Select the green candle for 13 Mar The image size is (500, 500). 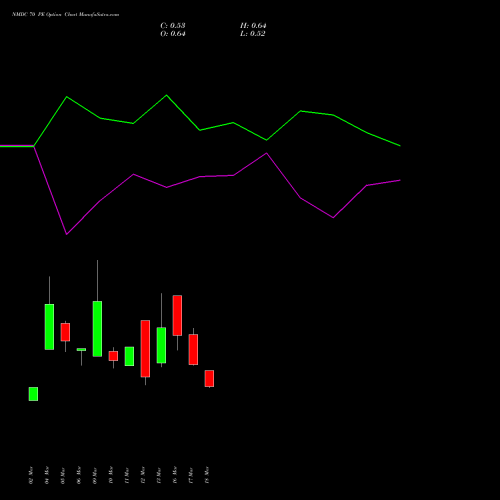pyautogui.click(x=161, y=345)
